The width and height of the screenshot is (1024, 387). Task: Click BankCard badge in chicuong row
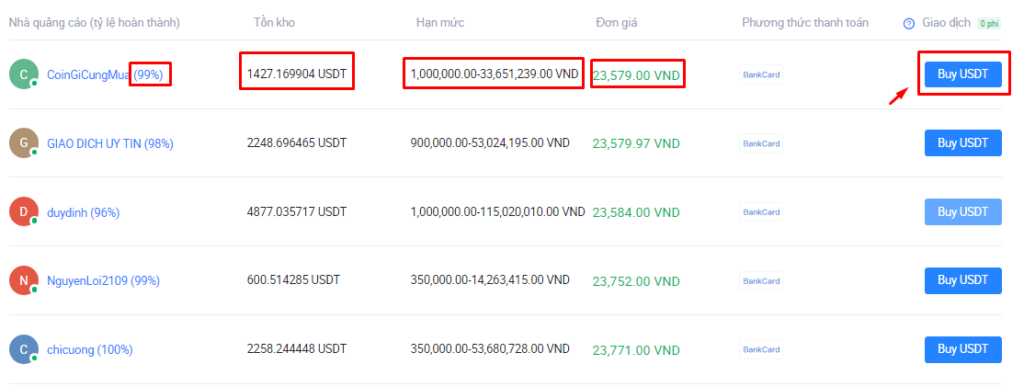point(761,350)
